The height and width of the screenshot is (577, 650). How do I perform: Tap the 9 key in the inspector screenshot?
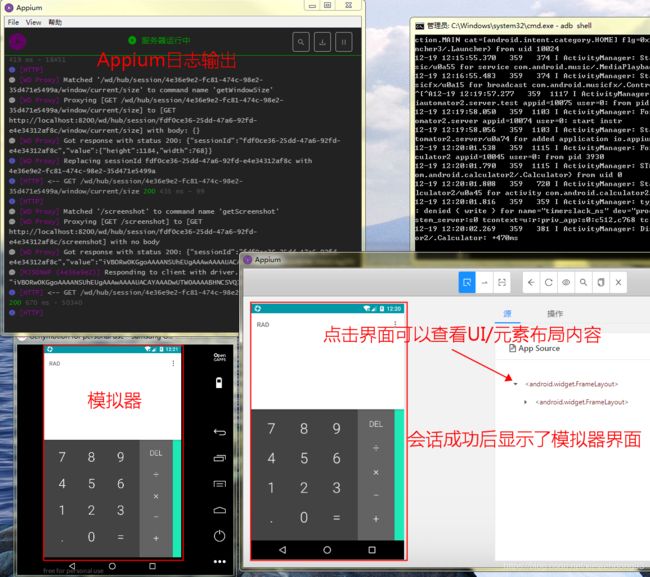click(x=336, y=428)
